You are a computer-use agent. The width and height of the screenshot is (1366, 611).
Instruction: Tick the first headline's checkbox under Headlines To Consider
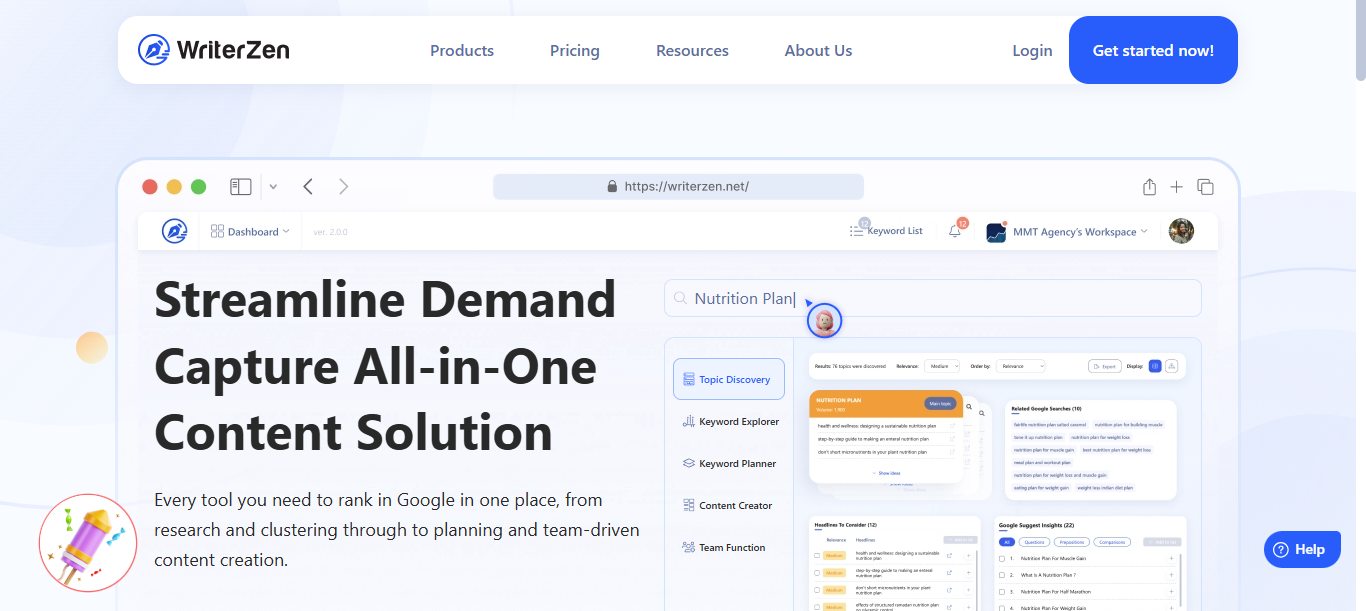tap(817, 555)
